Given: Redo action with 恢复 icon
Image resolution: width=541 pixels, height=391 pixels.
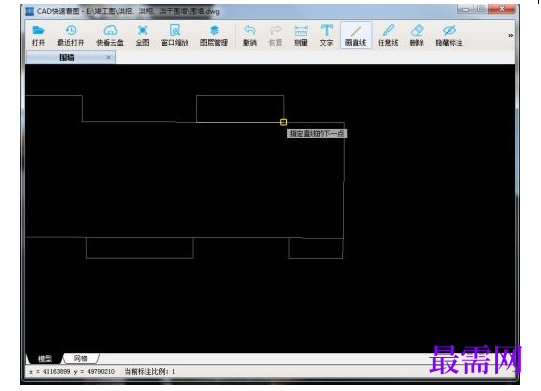Looking at the screenshot, I should click(x=275, y=35).
